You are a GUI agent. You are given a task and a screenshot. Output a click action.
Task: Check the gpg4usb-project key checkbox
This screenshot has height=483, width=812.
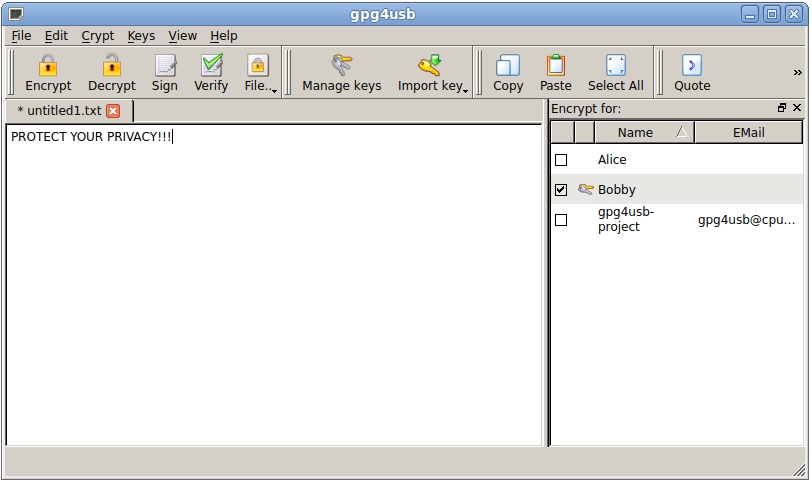tap(561, 220)
